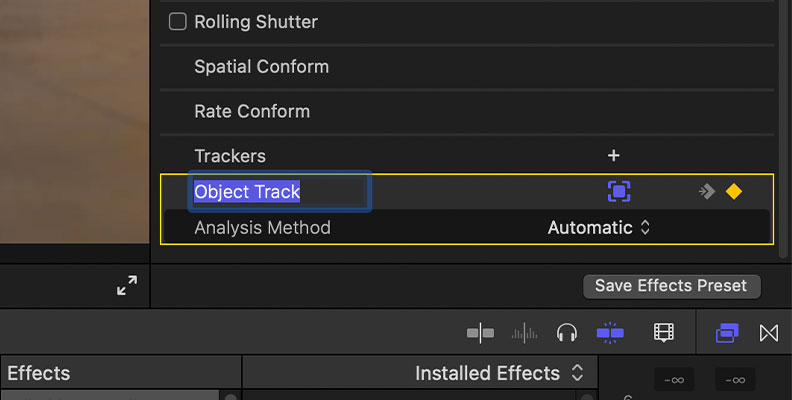Add a new tracker with the plus icon
This screenshot has width=792, height=400.
click(x=613, y=156)
